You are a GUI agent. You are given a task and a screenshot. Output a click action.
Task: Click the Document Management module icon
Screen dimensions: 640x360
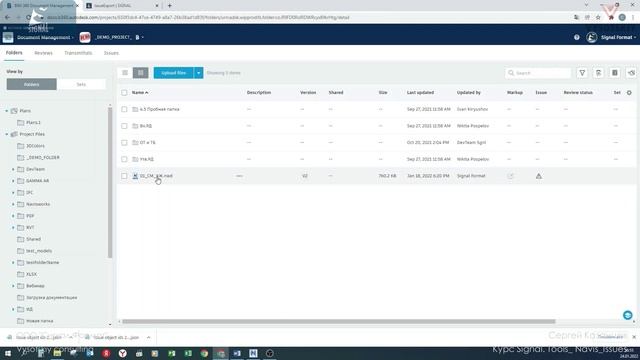tap(8, 37)
